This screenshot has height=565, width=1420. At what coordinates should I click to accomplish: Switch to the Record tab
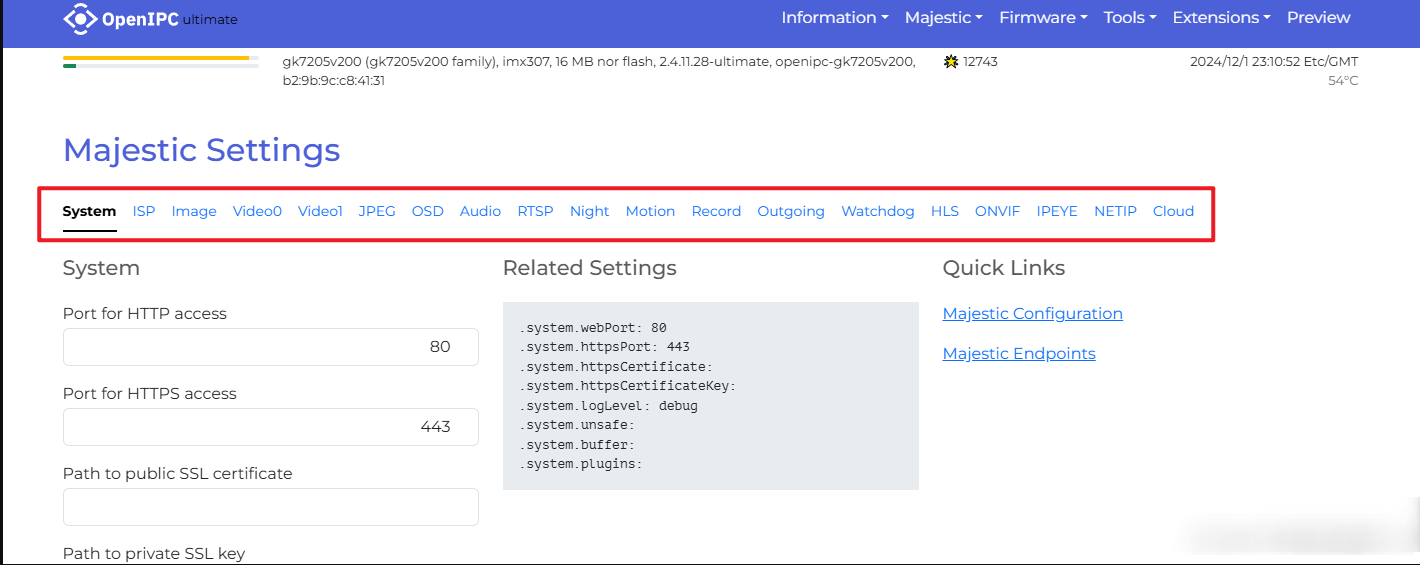click(716, 211)
